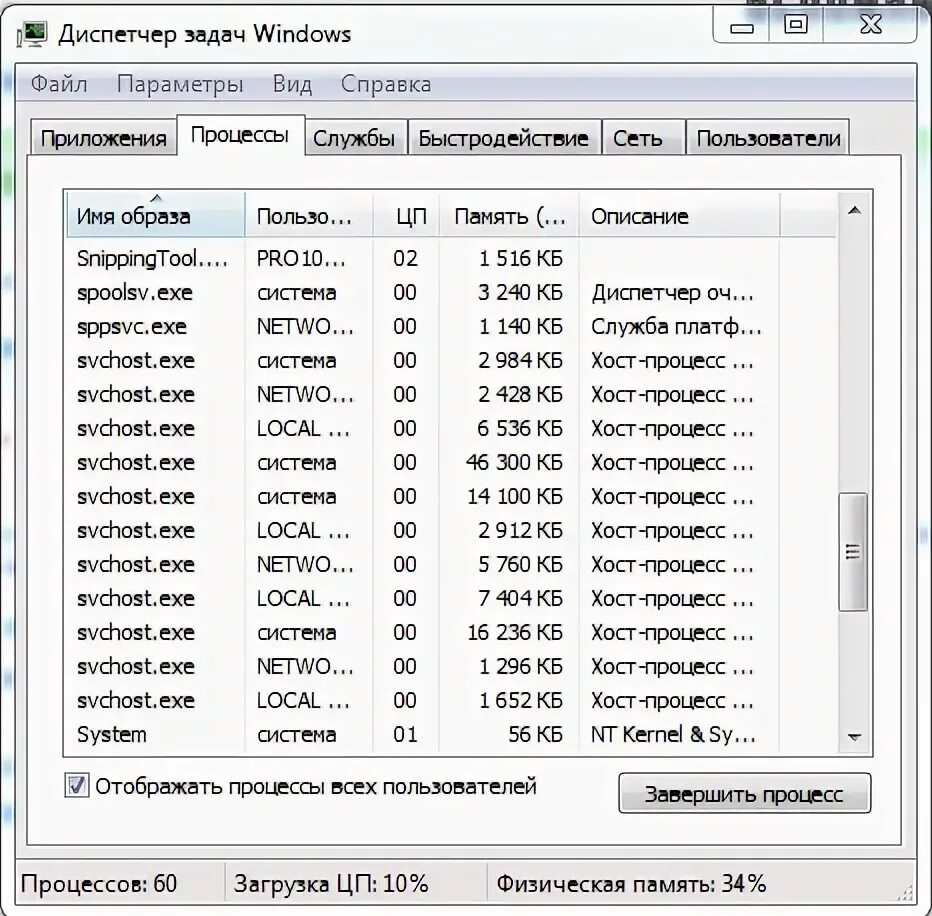Click the scrollbar up arrow
Viewport: 932px width, 916px height.
click(x=854, y=210)
